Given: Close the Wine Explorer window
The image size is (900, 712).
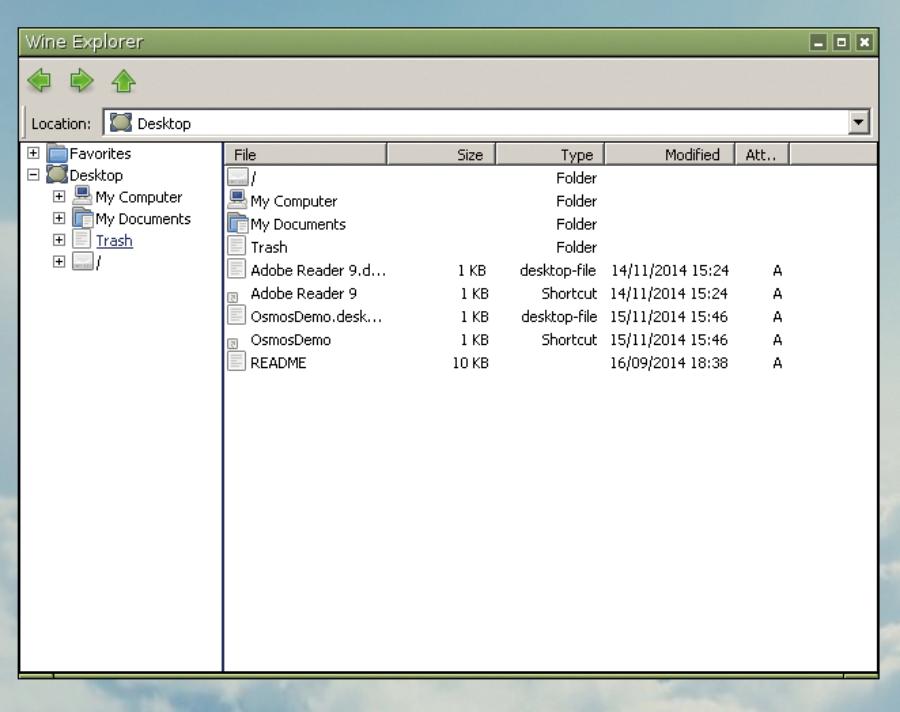Looking at the screenshot, I should coord(864,42).
